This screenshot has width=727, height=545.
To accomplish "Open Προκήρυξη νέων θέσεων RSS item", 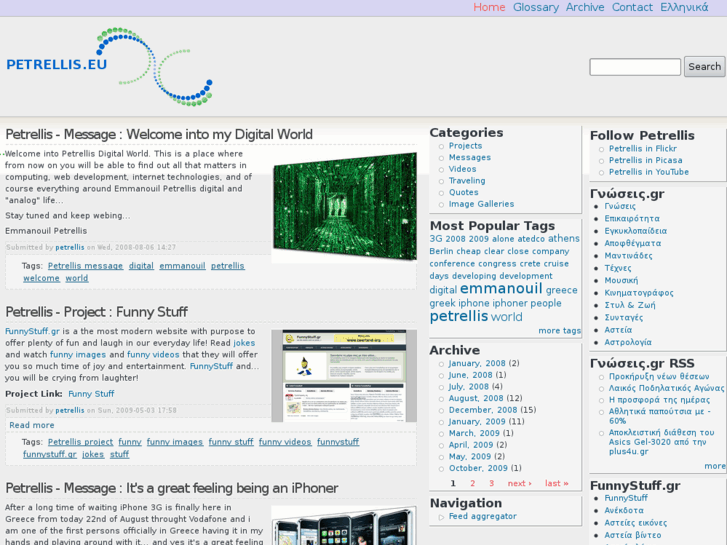I will tap(659, 376).
